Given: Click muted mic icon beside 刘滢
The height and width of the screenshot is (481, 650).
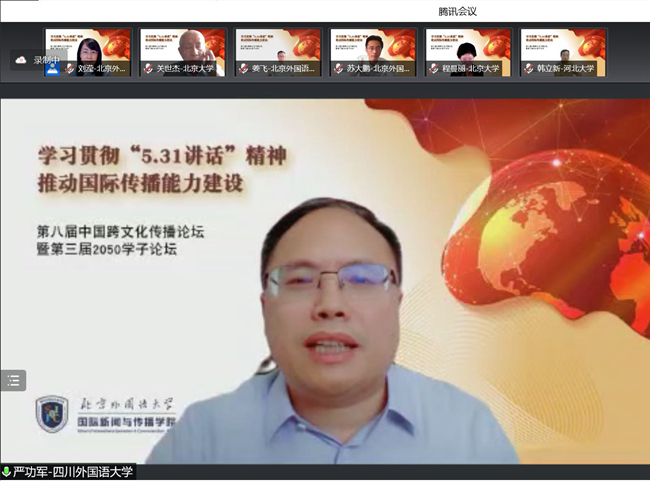Looking at the screenshot, I should [x=70, y=68].
